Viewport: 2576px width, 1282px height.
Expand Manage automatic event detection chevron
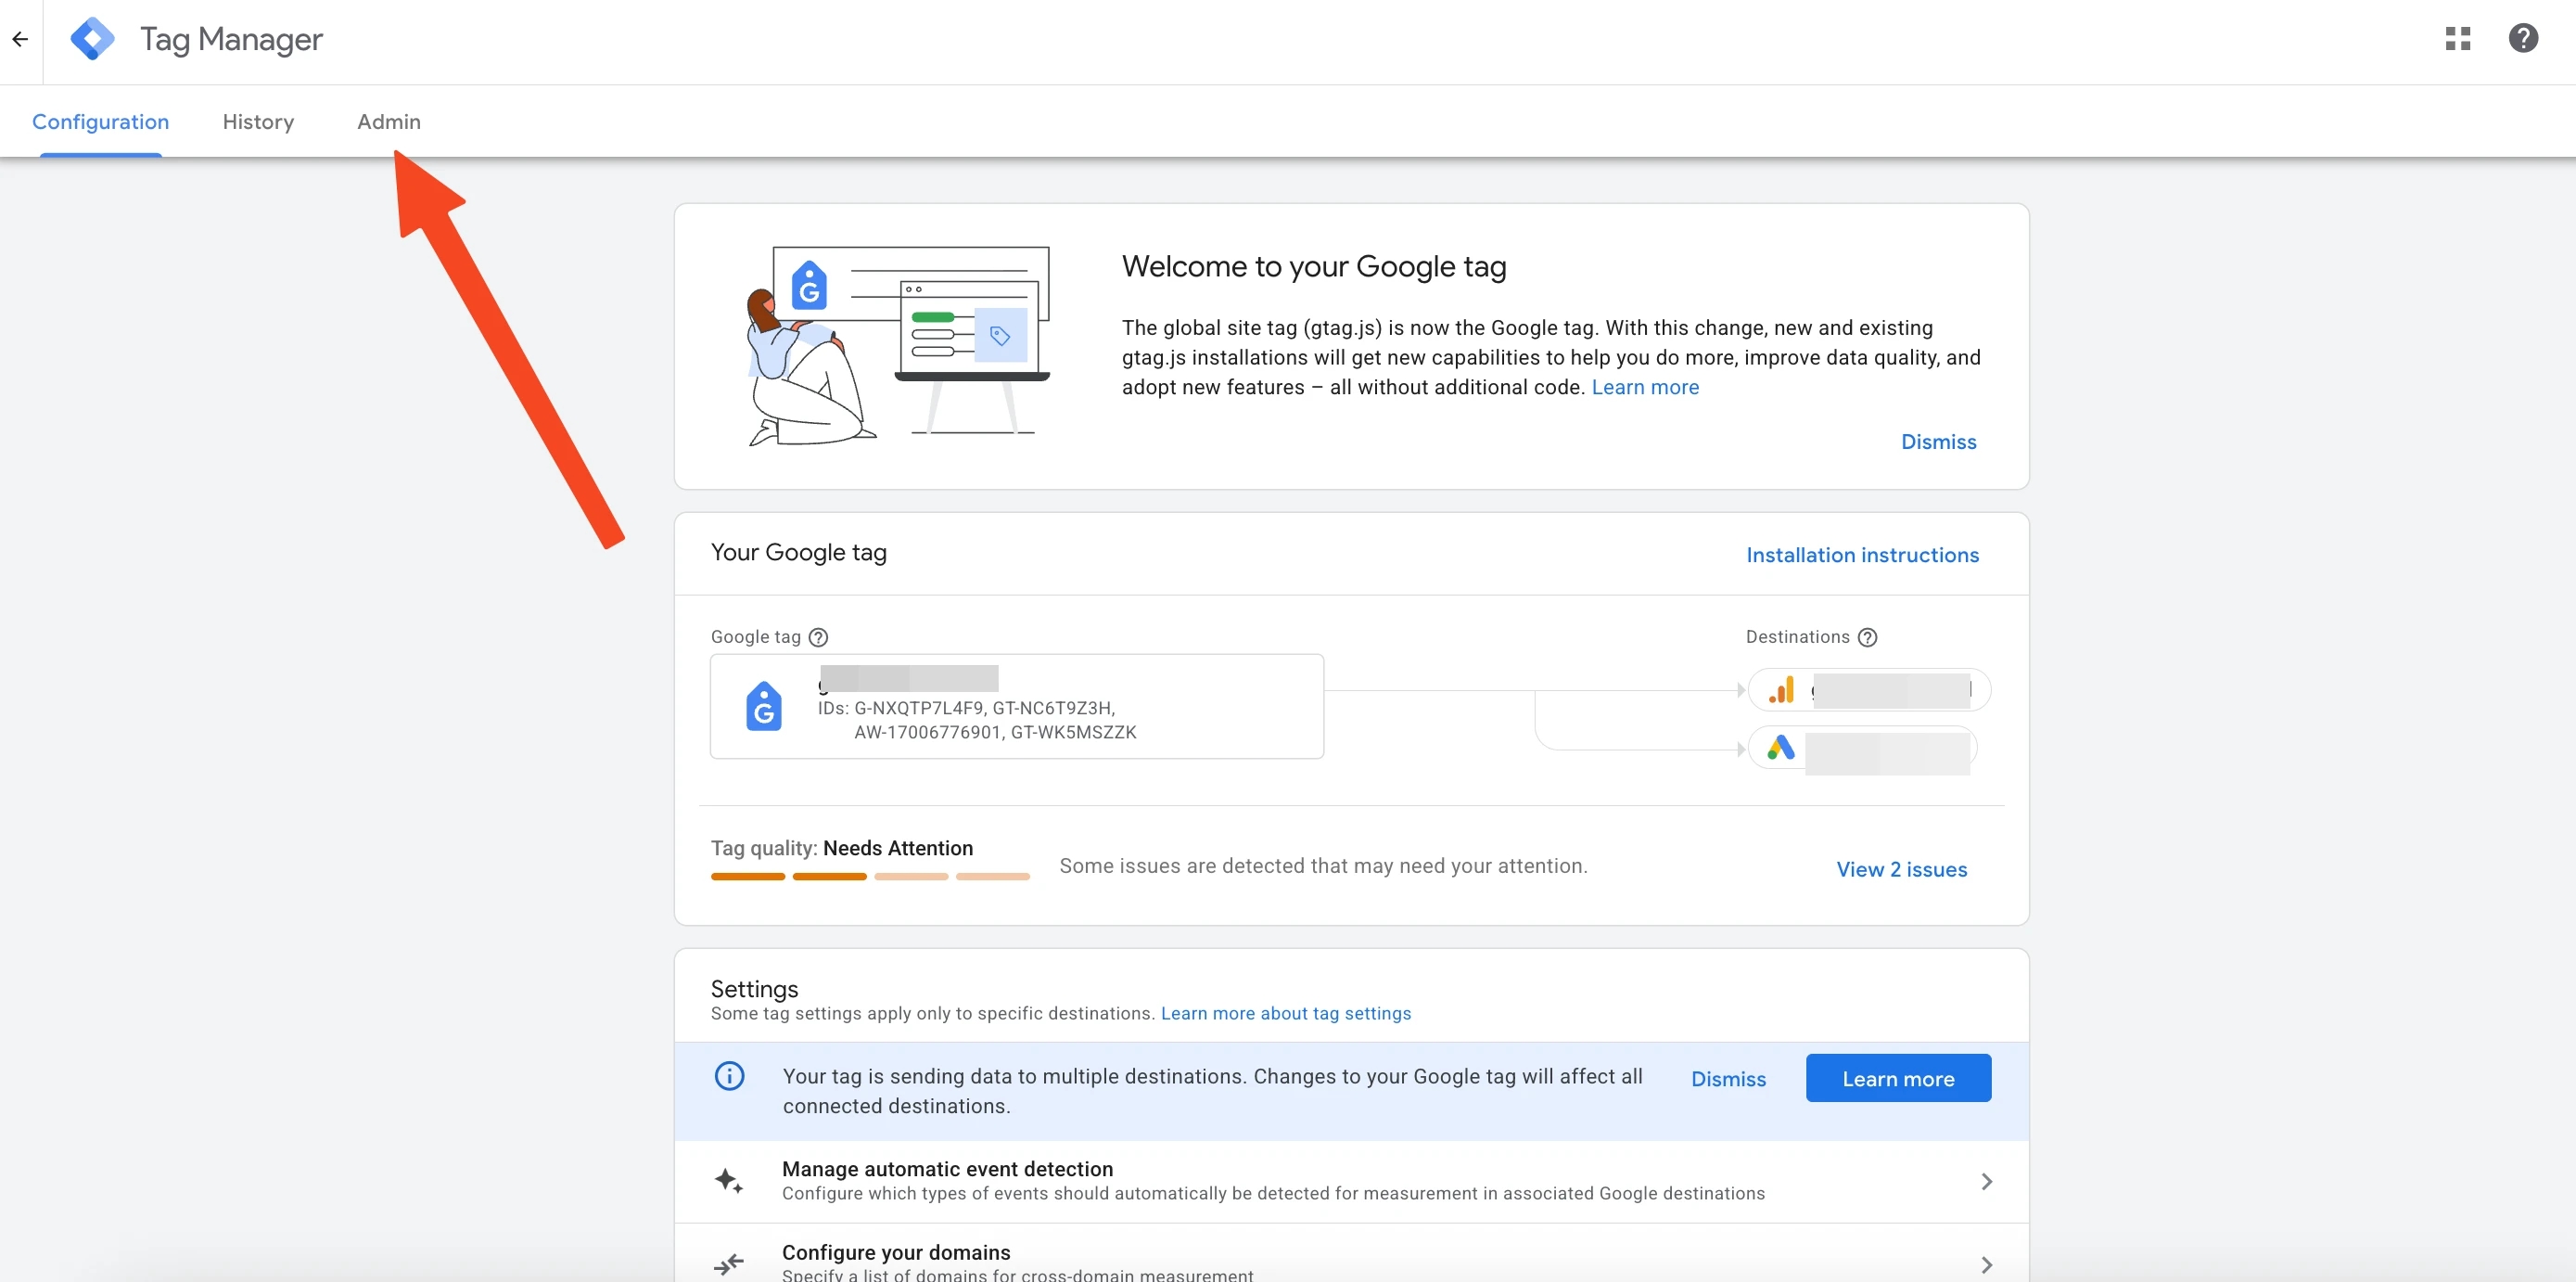(1986, 1181)
